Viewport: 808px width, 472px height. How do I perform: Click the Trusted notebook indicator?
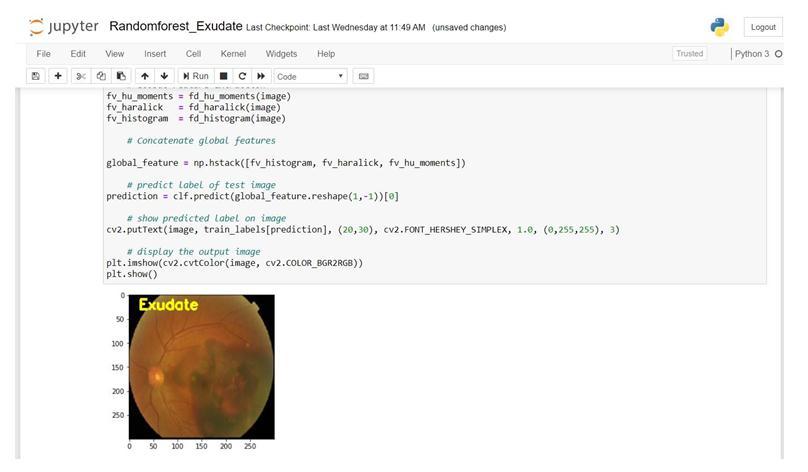689,54
